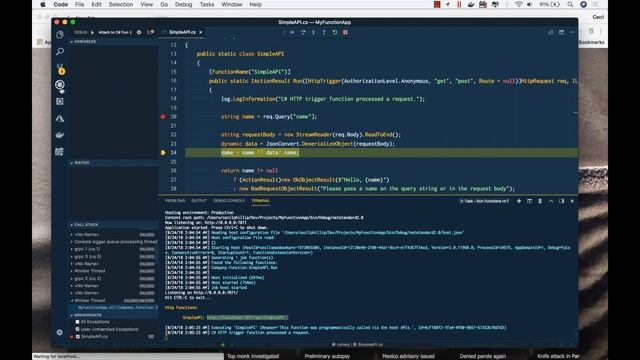Open the Debug menu in menu bar
640x360 pixels.
pos(183,4)
